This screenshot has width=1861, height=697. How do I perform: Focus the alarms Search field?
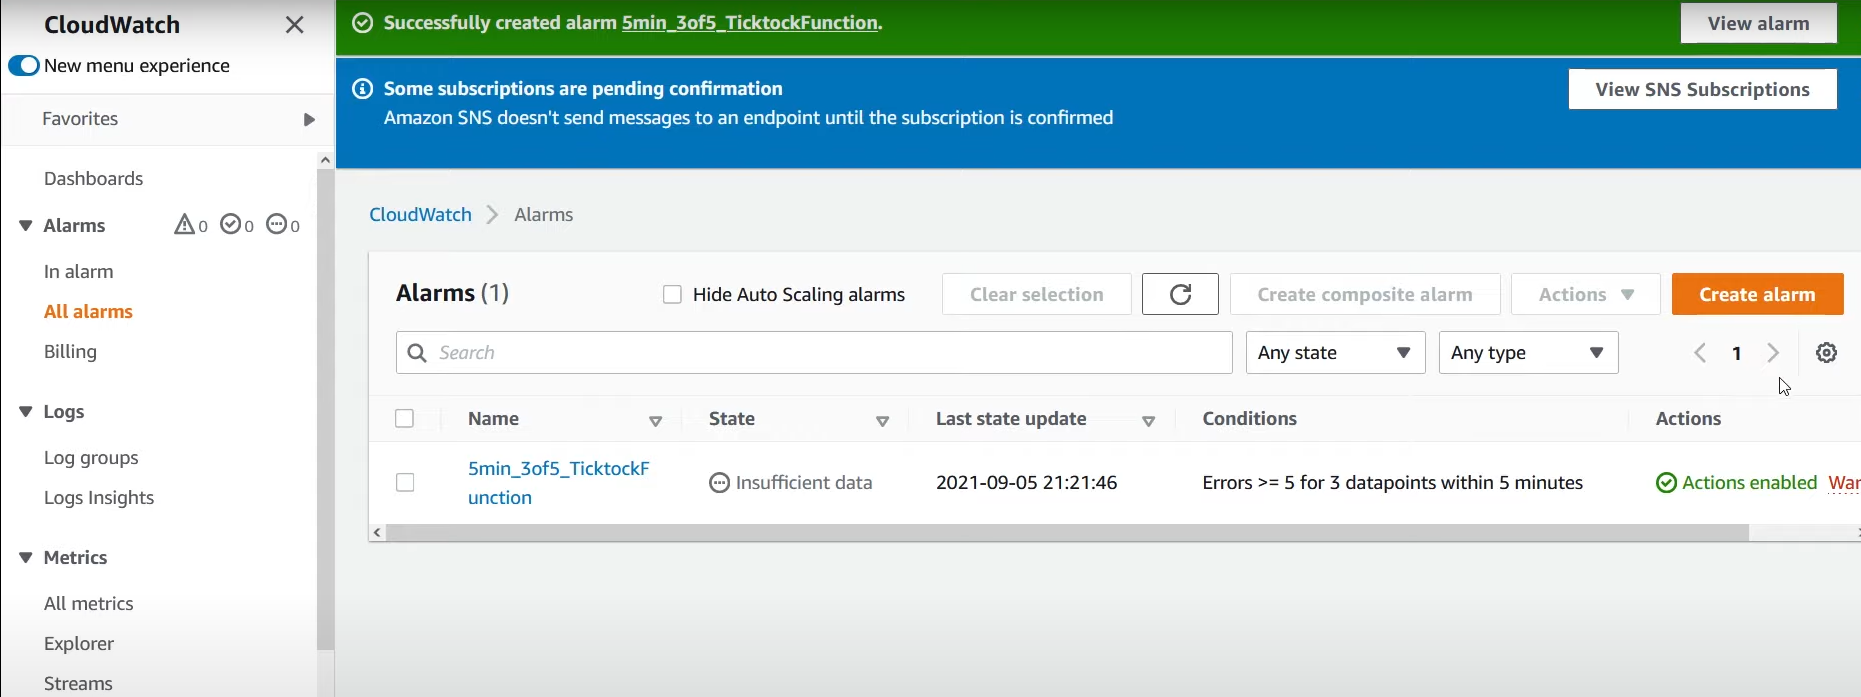tap(814, 353)
